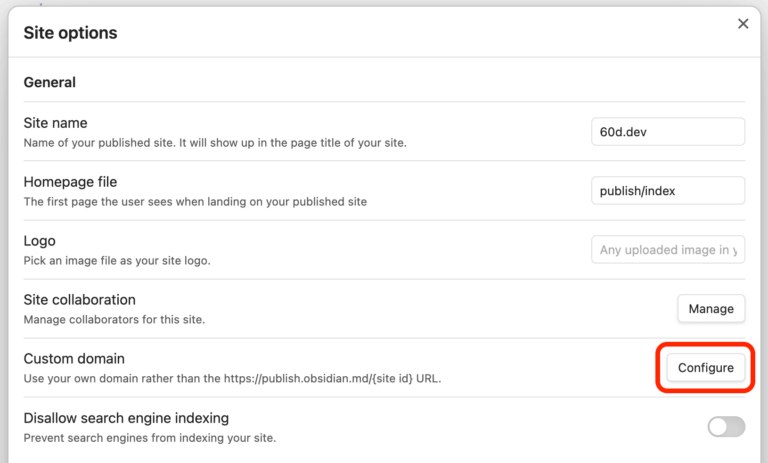The height and width of the screenshot is (463, 768).
Task: Focus the Homepage file field with publish/index
Action: [667, 191]
